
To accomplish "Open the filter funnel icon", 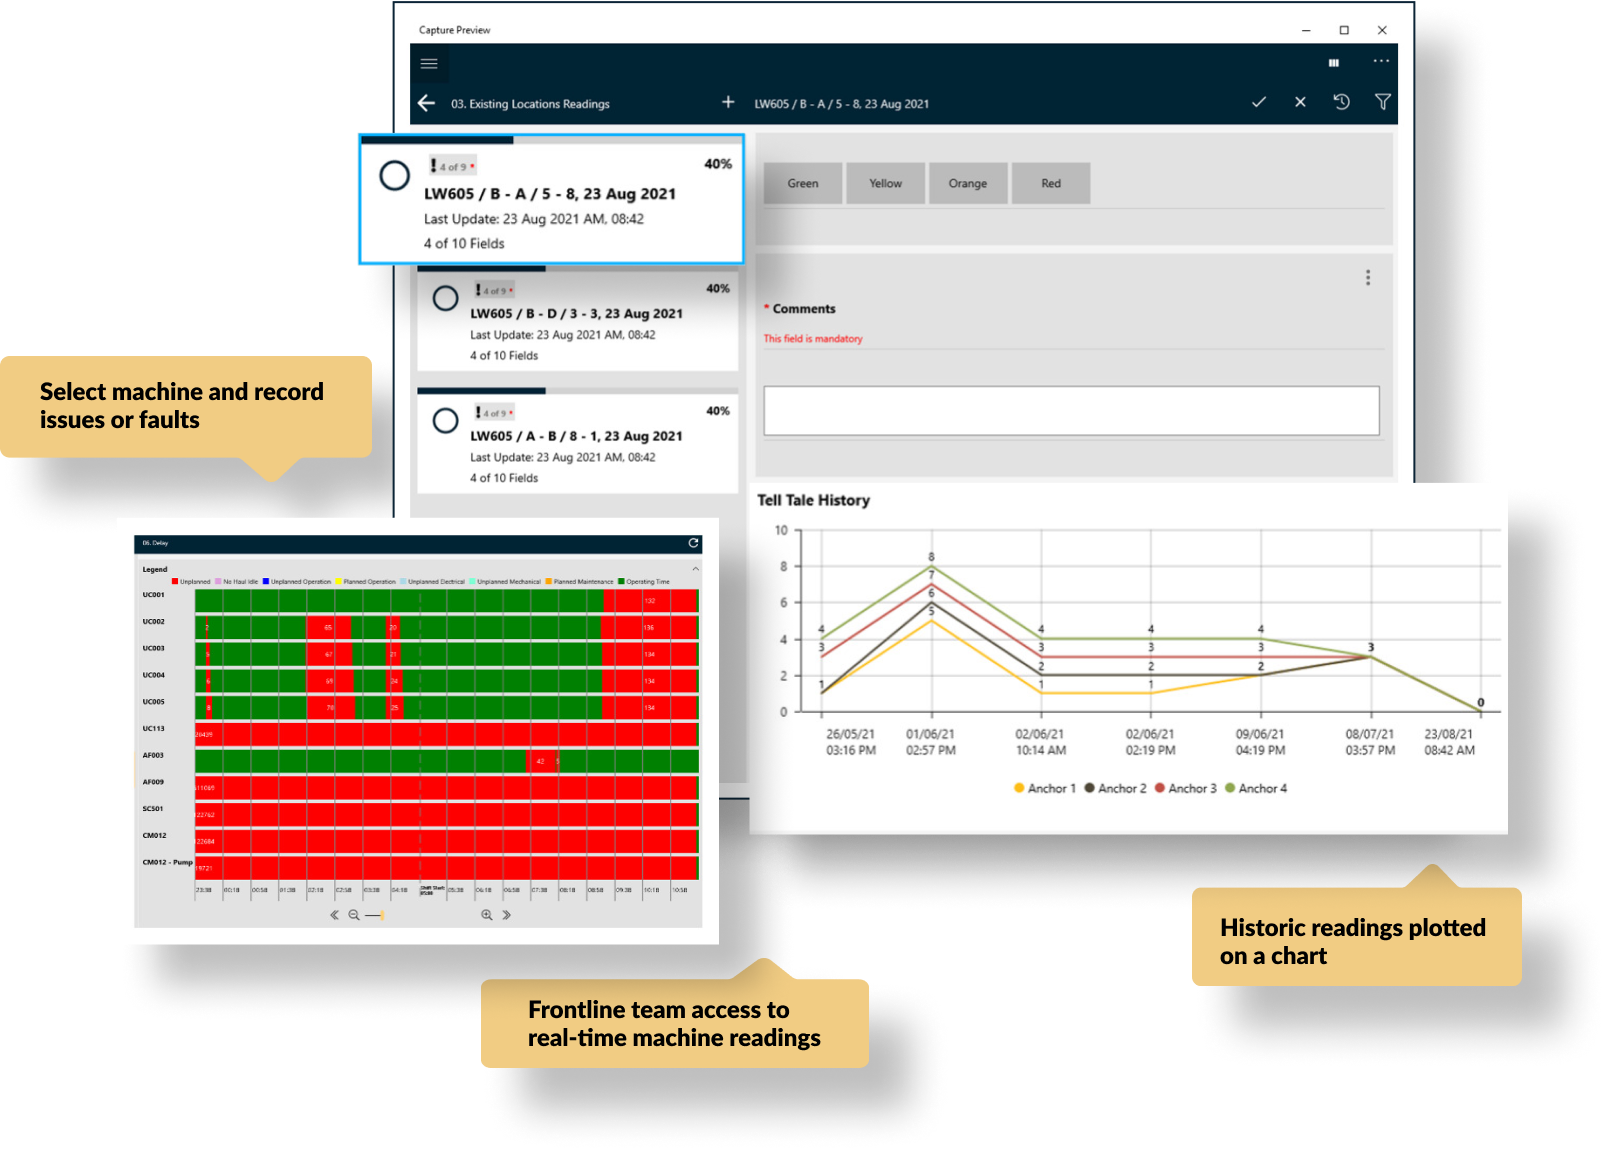I will tap(1383, 102).
